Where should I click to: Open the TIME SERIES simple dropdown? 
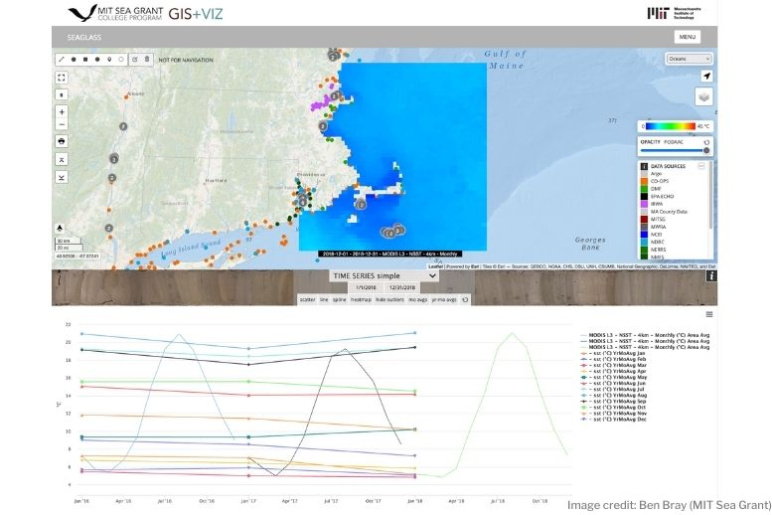pyautogui.click(x=384, y=276)
